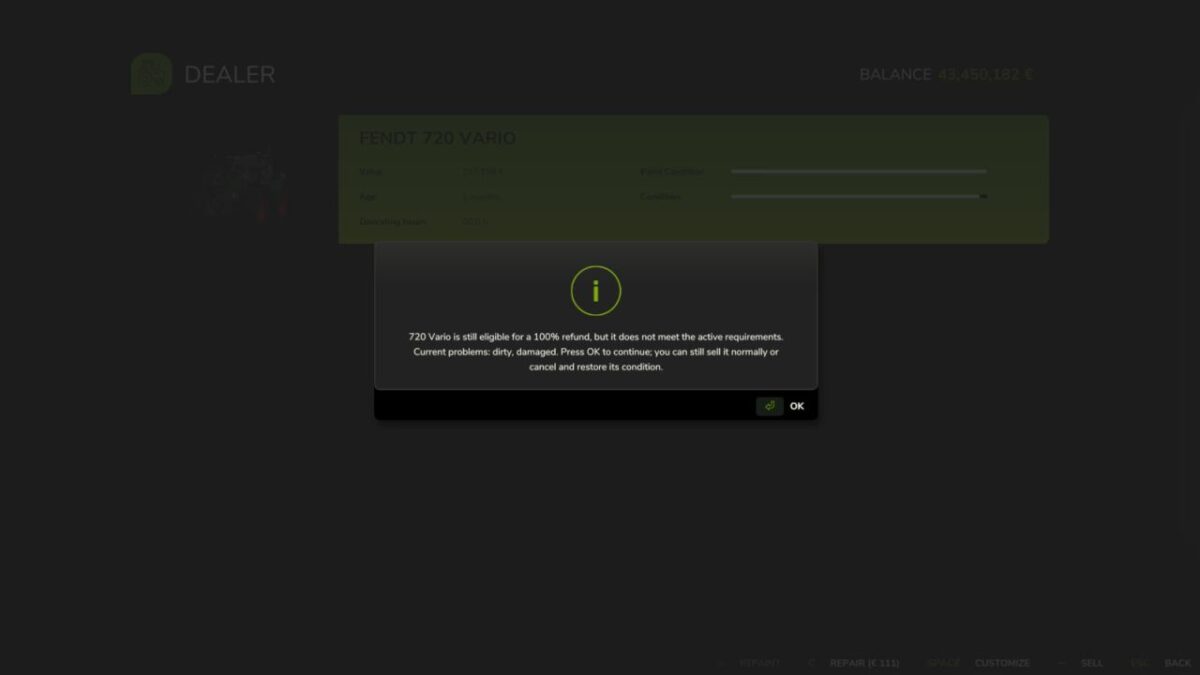Click the green info icon in the dialog
The image size is (1200, 675).
click(x=596, y=292)
